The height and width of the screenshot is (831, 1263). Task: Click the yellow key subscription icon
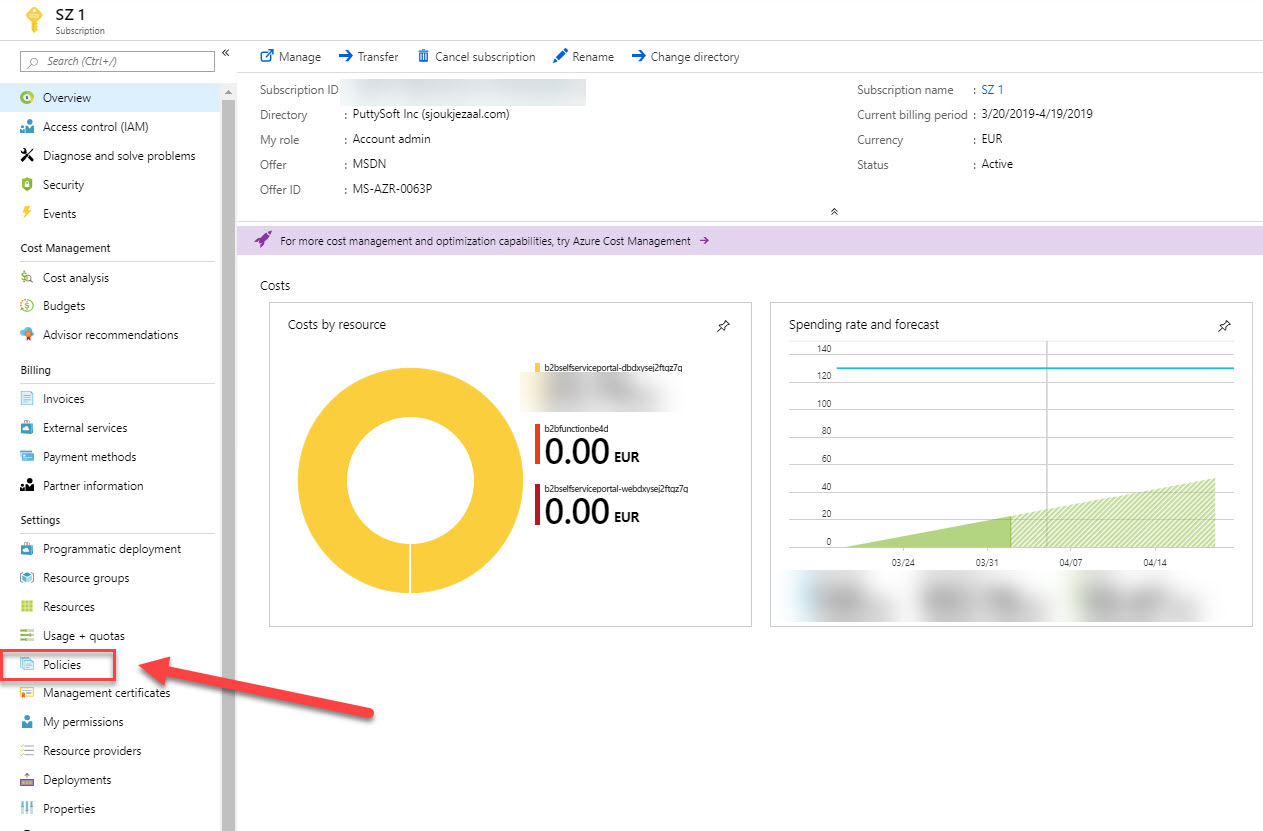[x=32, y=18]
